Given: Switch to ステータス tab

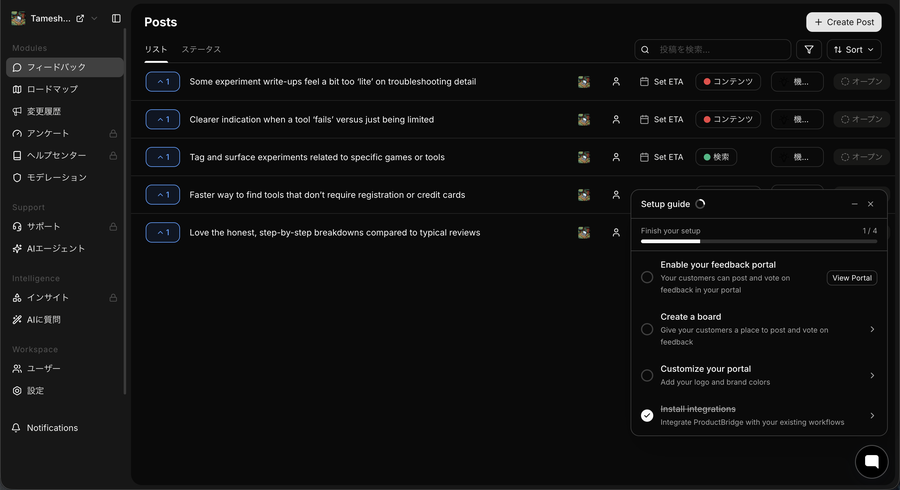Looking at the screenshot, I should [201, 49].
